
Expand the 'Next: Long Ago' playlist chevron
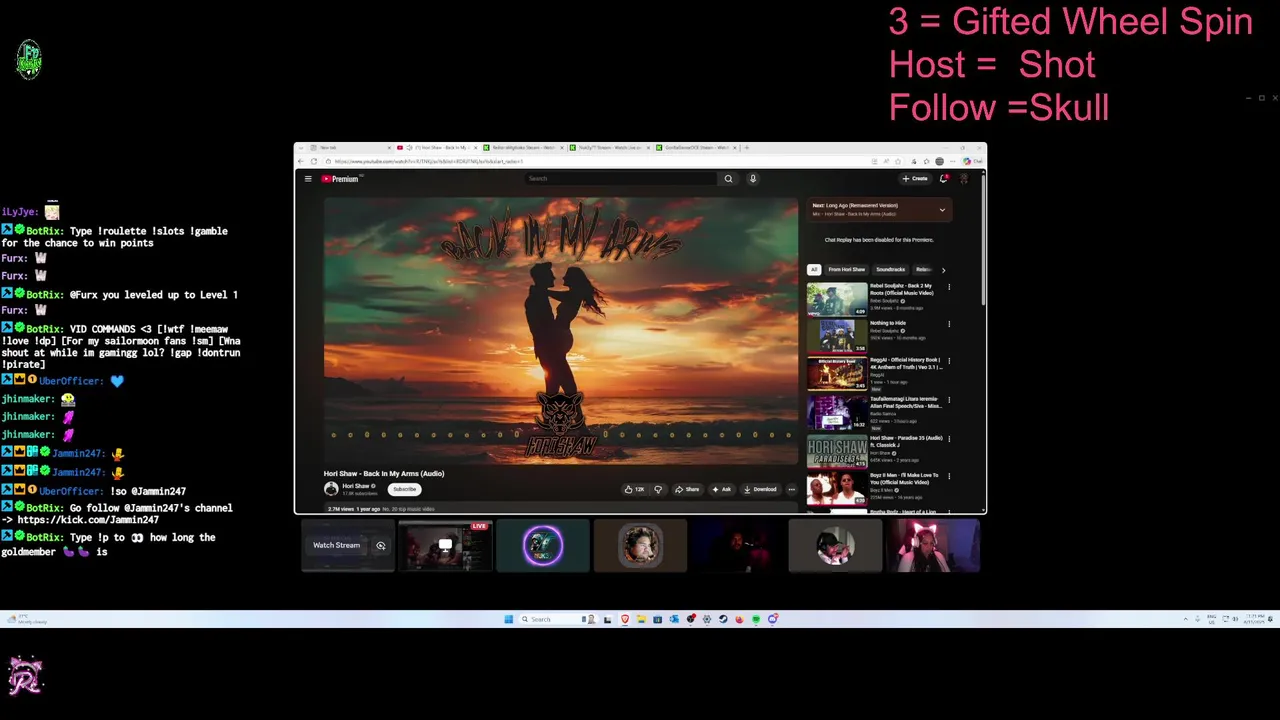[x=942, y=210]
